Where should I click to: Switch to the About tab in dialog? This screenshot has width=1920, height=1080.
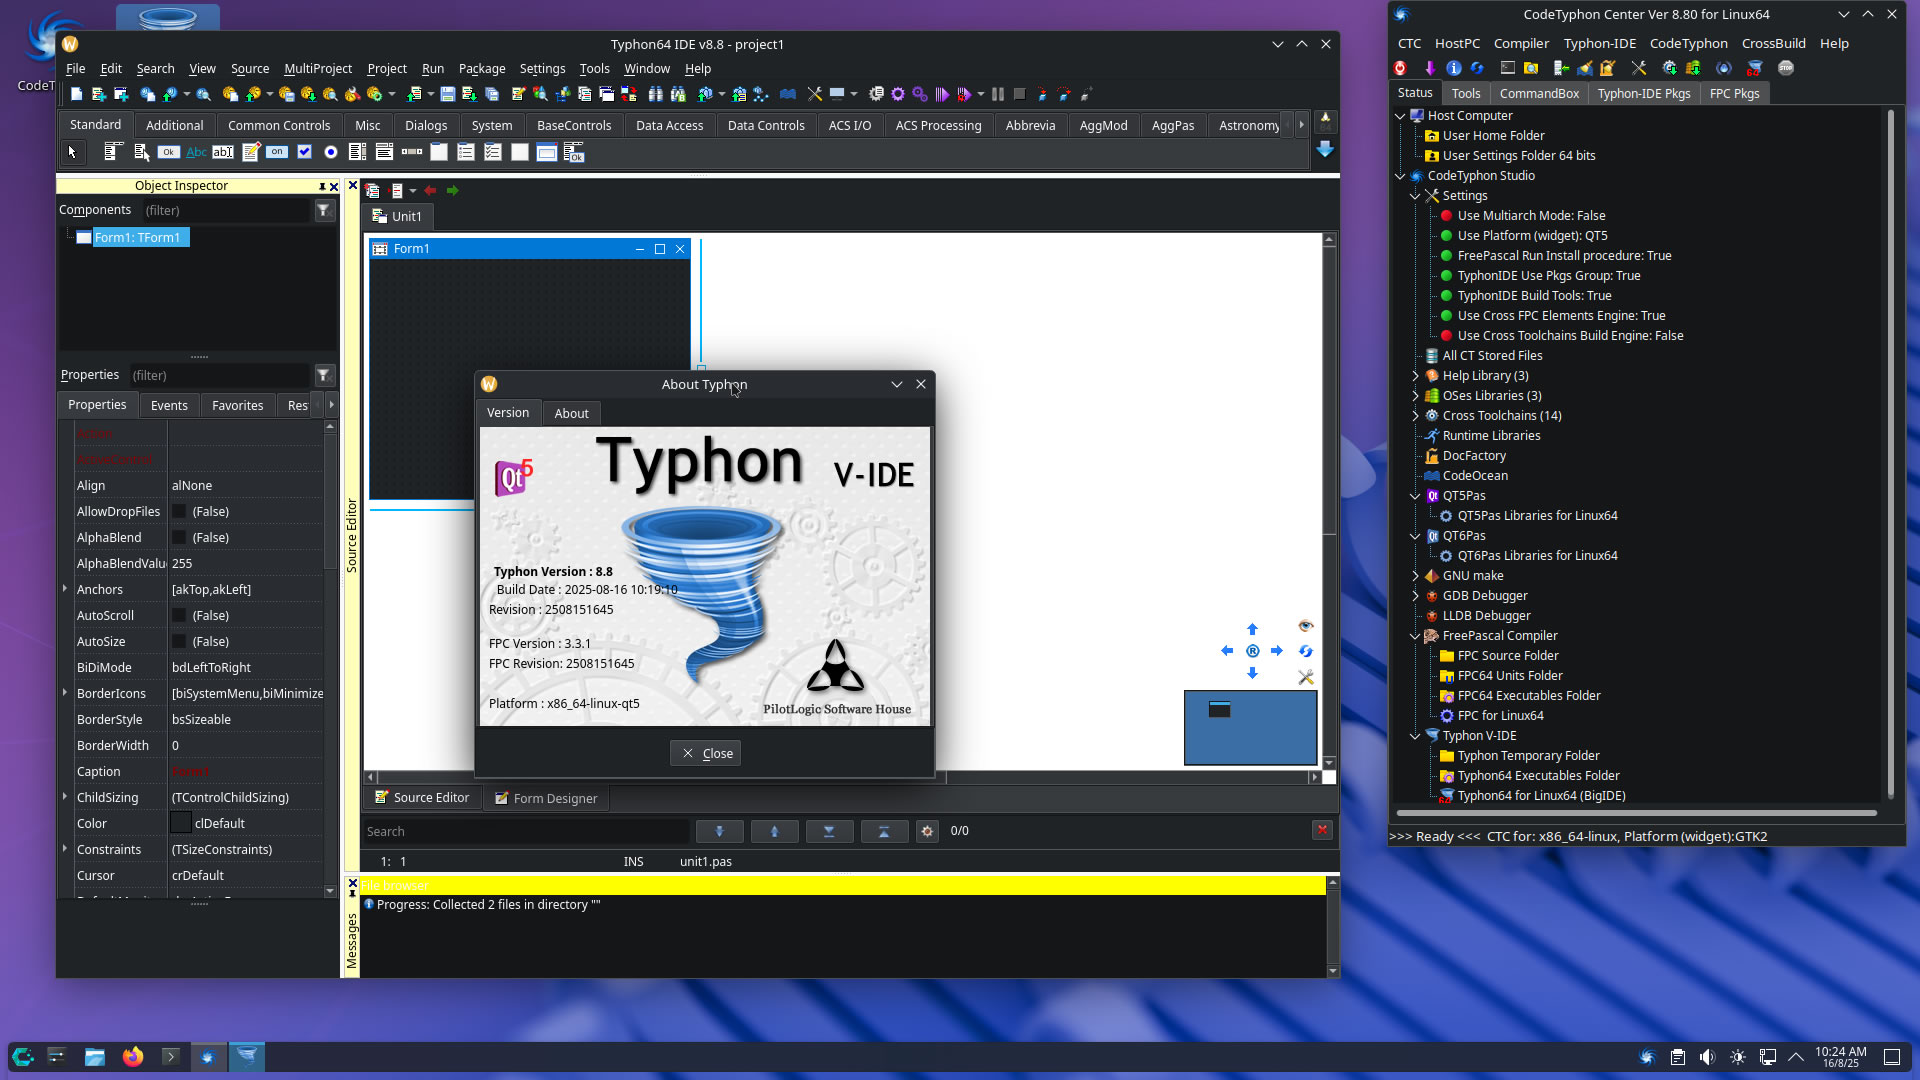(571, 413)
